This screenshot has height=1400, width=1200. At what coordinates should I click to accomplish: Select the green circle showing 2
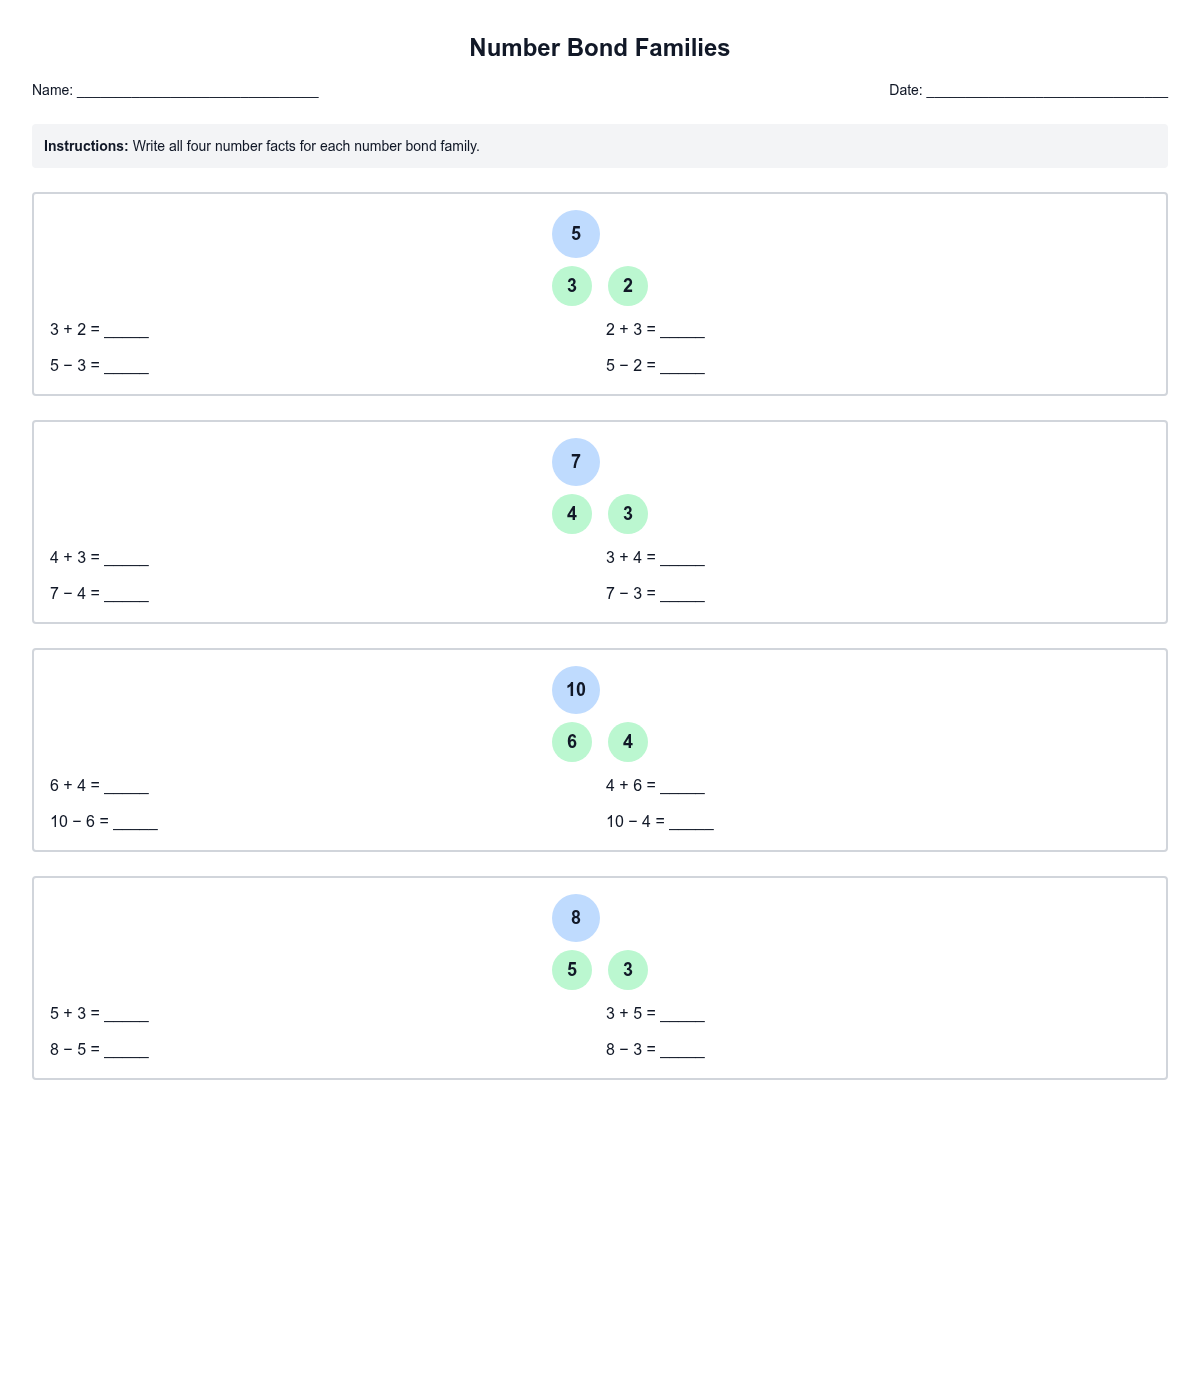628,286
